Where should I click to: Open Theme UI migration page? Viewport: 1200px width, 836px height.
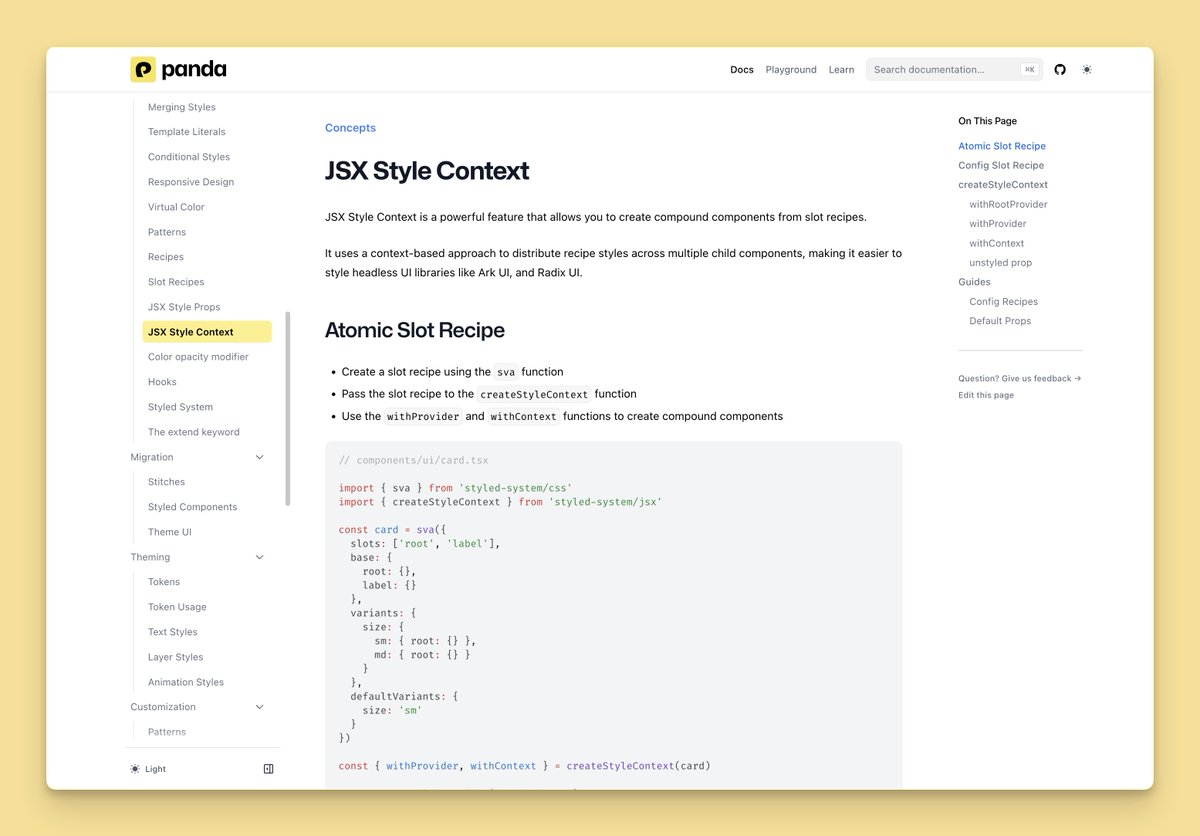(170, 532)
